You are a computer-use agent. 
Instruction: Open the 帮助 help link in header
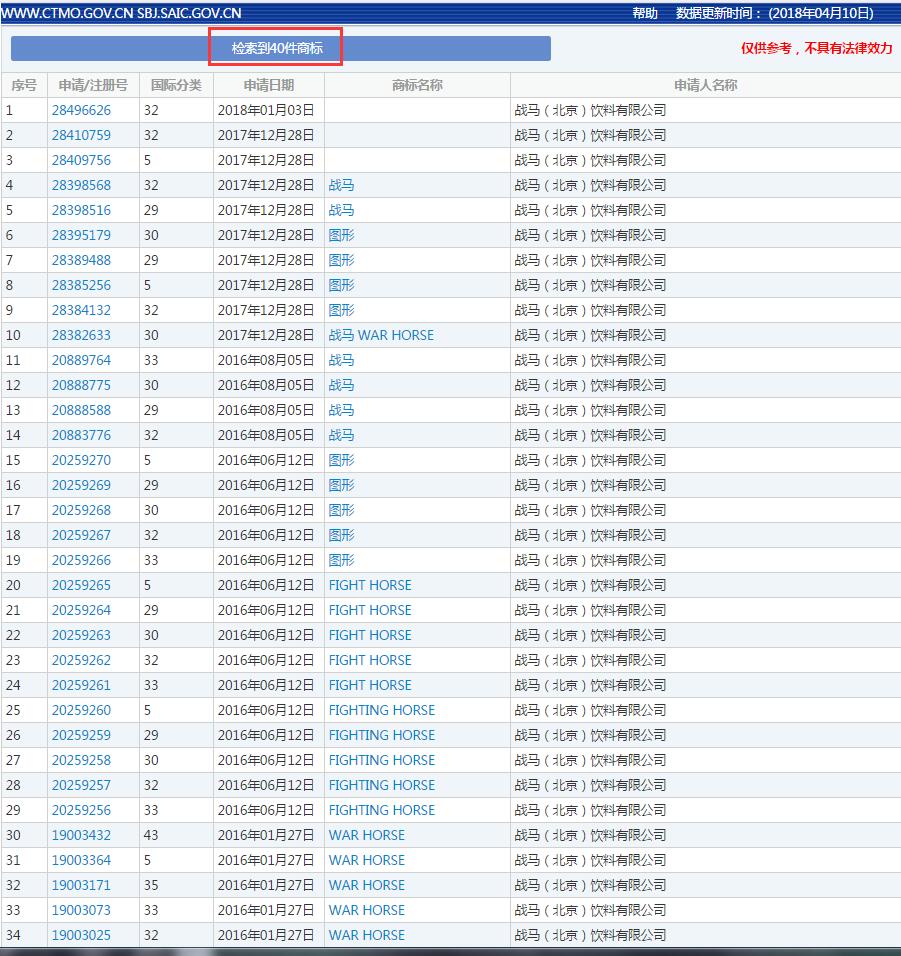pos(645,13)
